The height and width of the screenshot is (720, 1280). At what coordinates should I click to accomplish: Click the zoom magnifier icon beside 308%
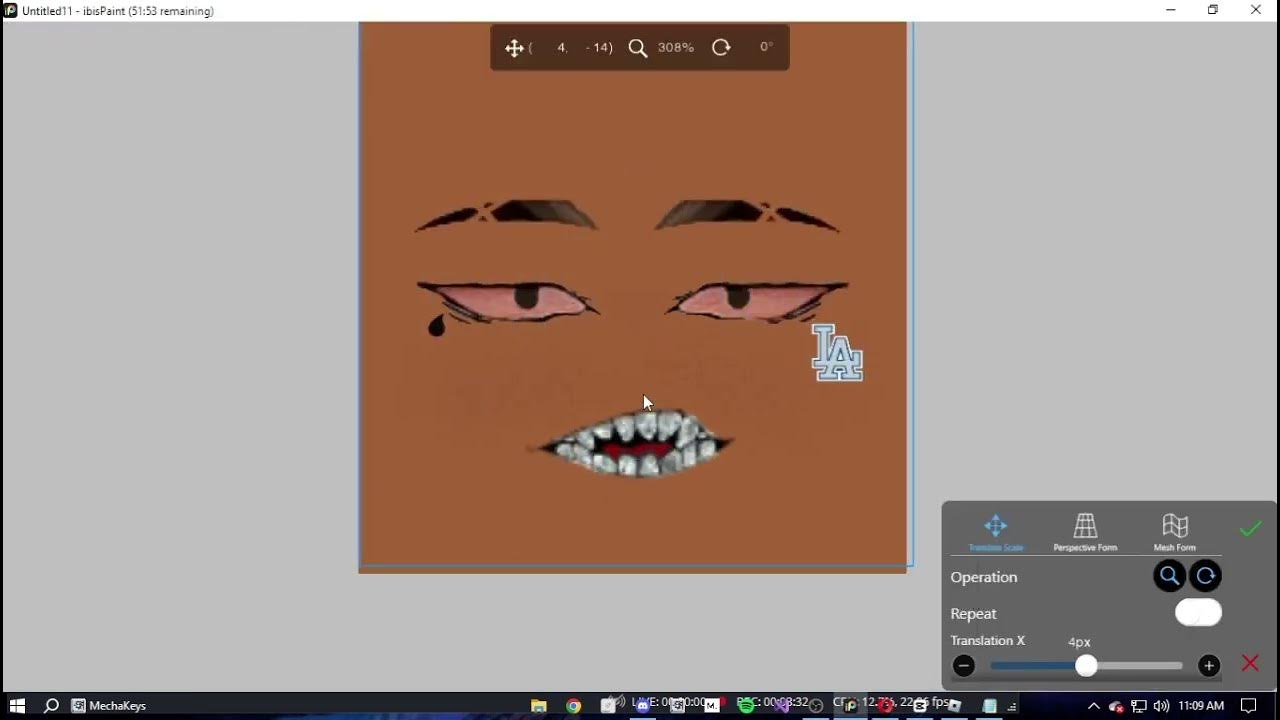(638, 48)
